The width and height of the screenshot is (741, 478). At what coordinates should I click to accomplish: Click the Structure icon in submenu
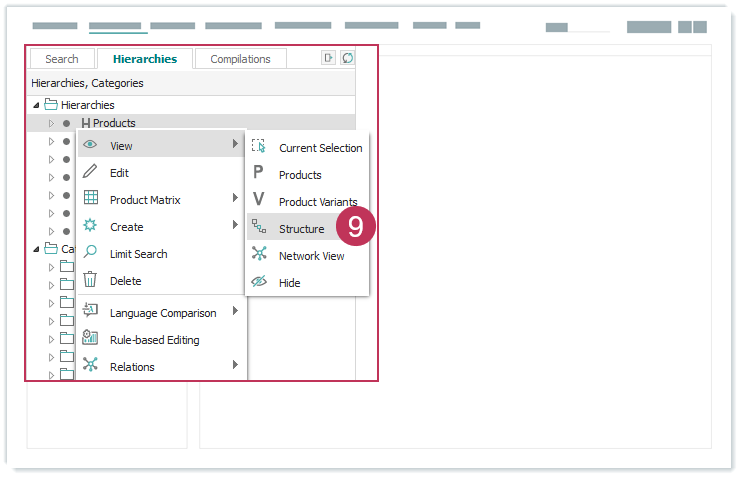(x=259, y=228)
